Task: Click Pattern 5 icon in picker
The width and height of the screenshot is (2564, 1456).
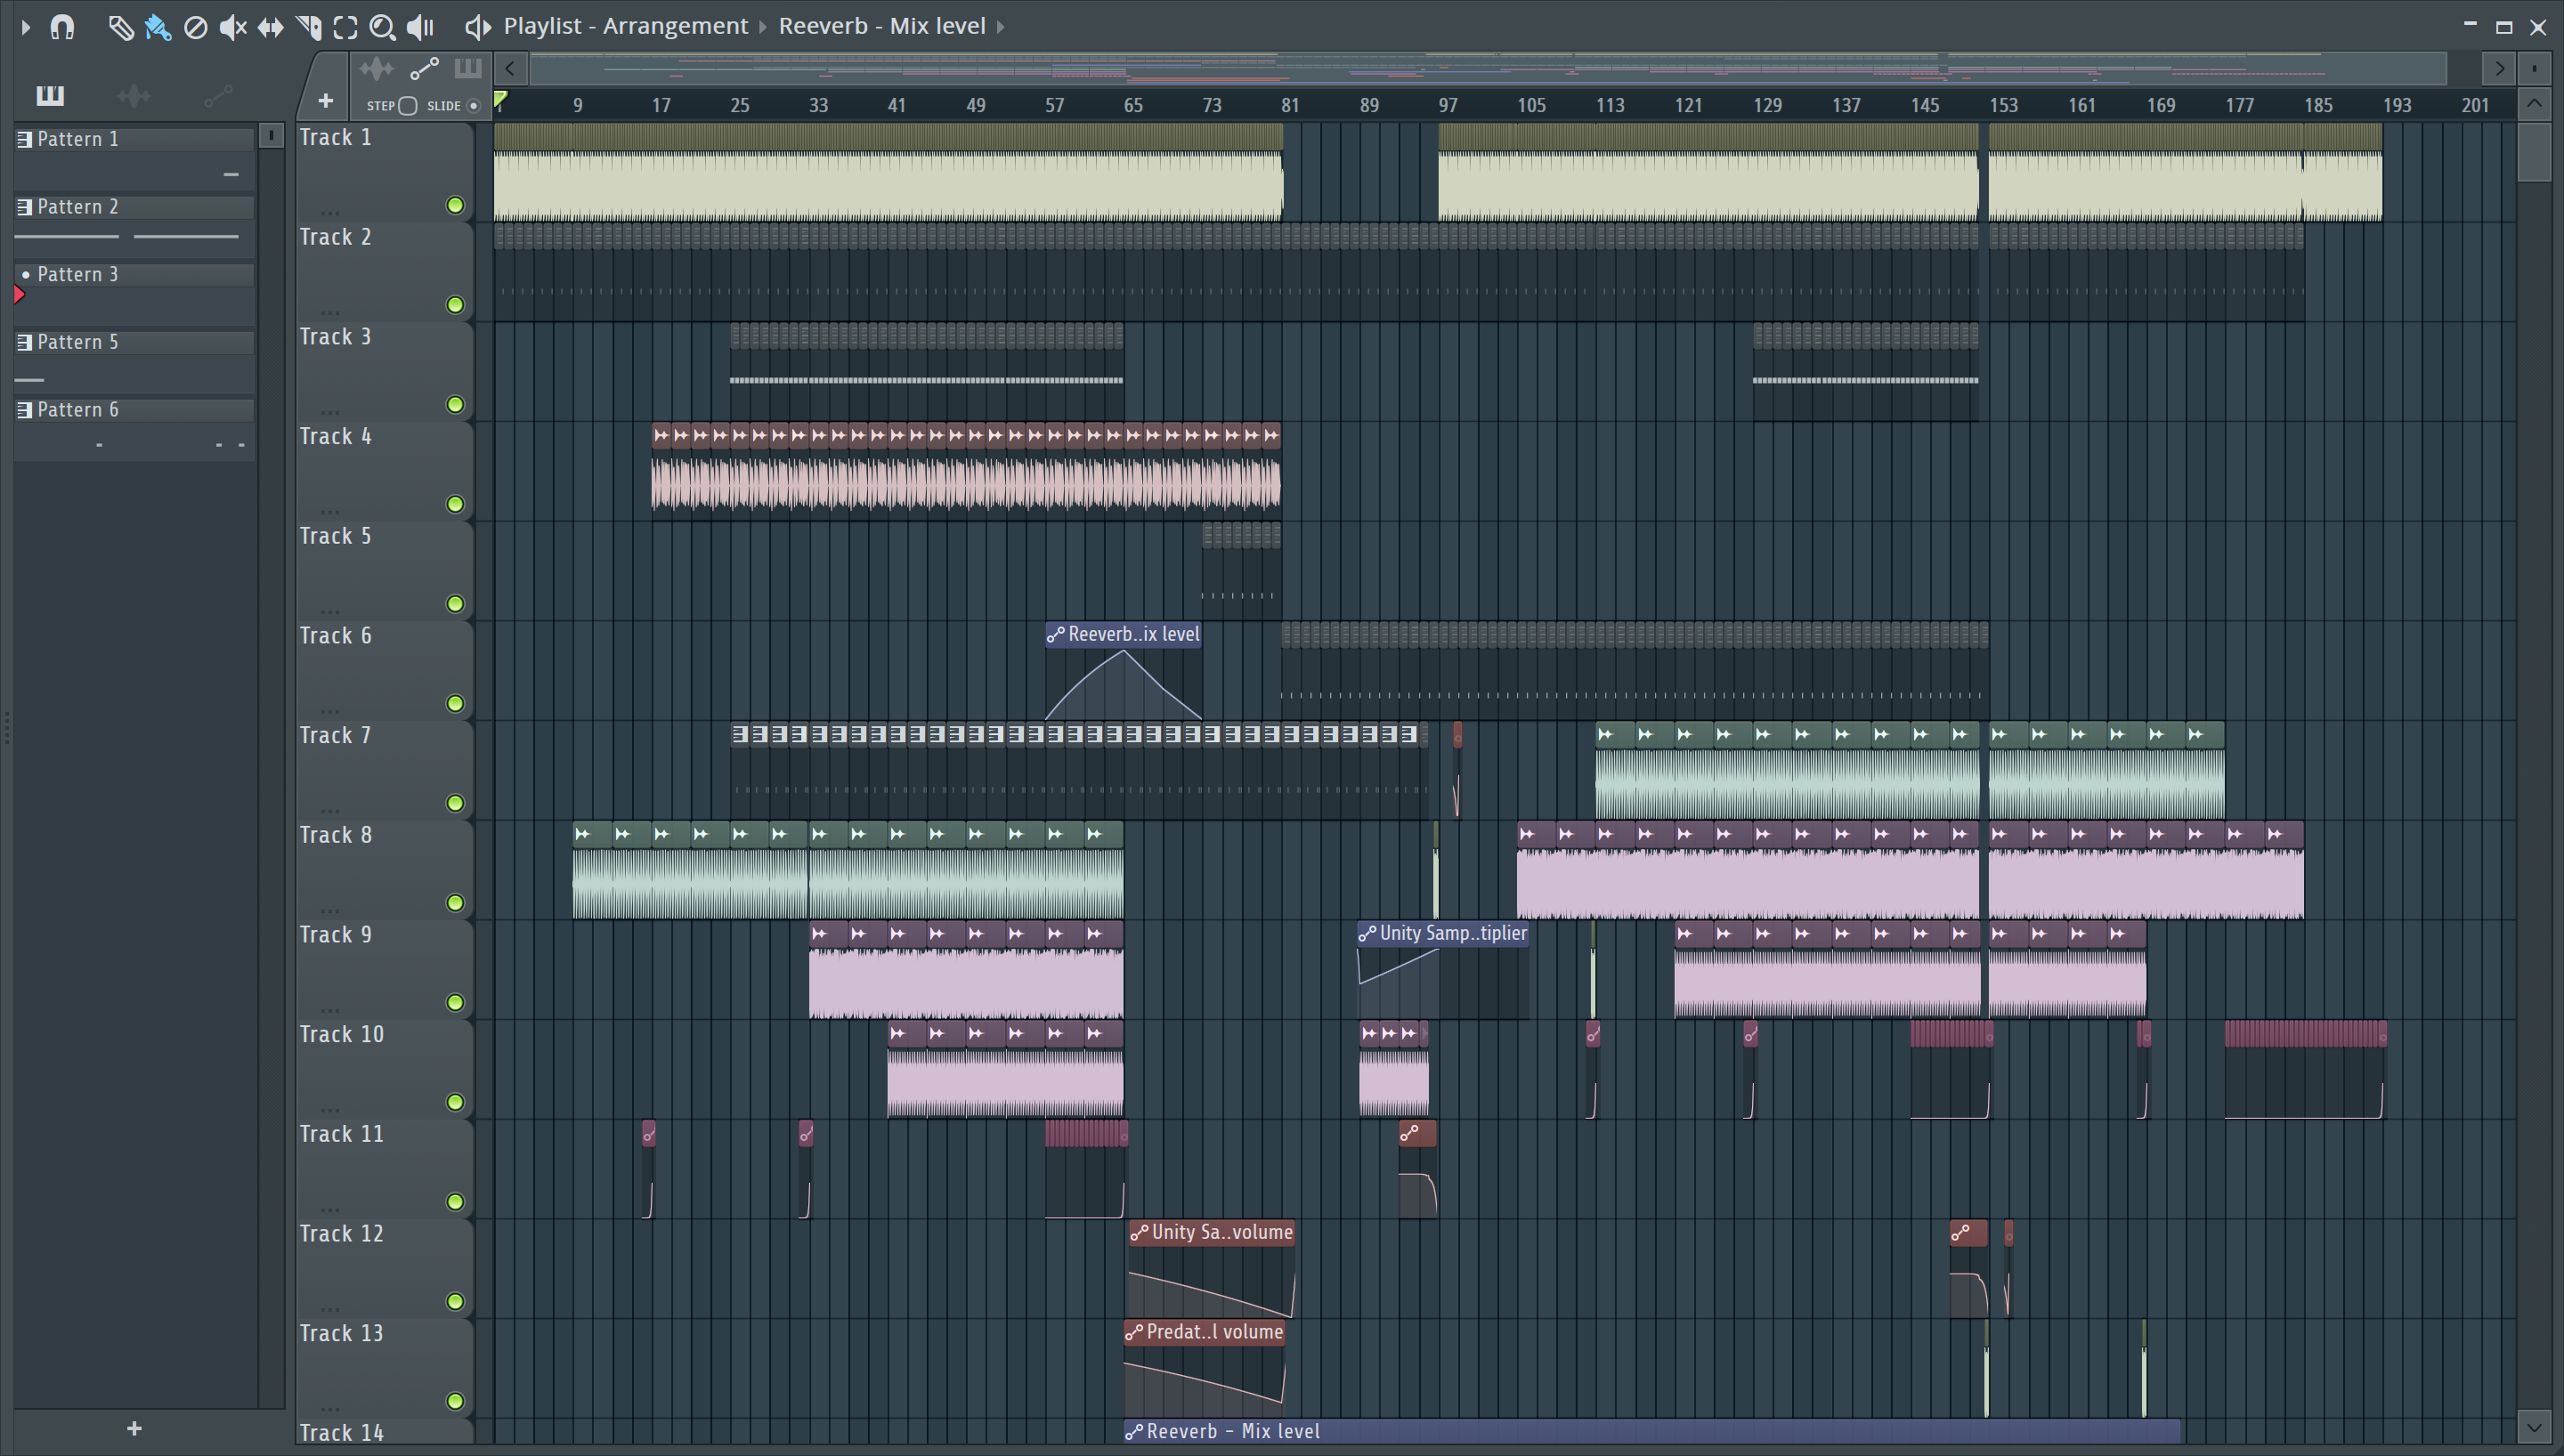Action: coord(24,342)
